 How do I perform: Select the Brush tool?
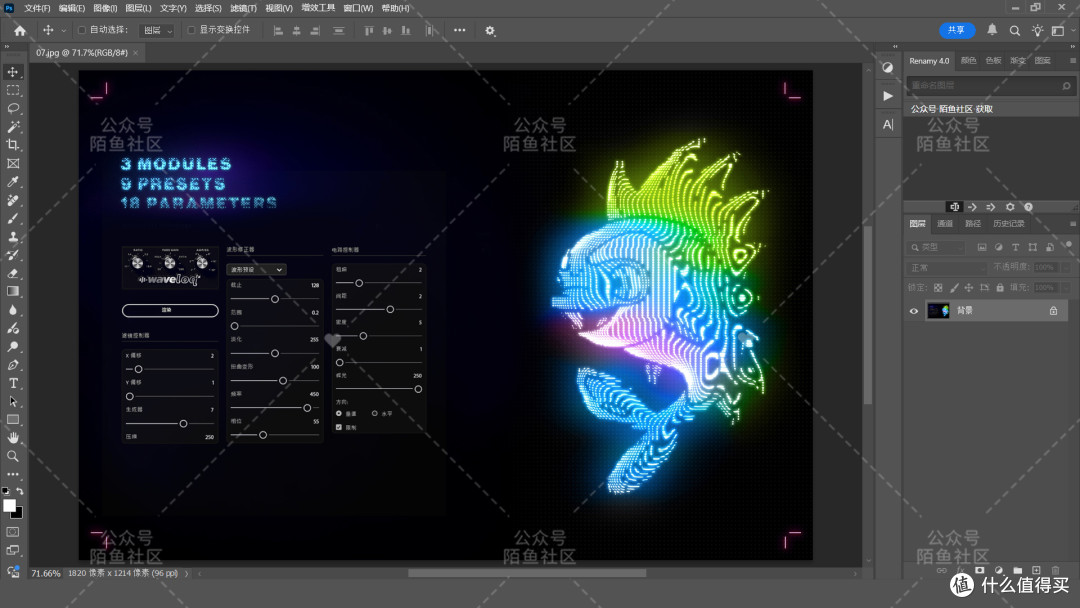[12, 218]
